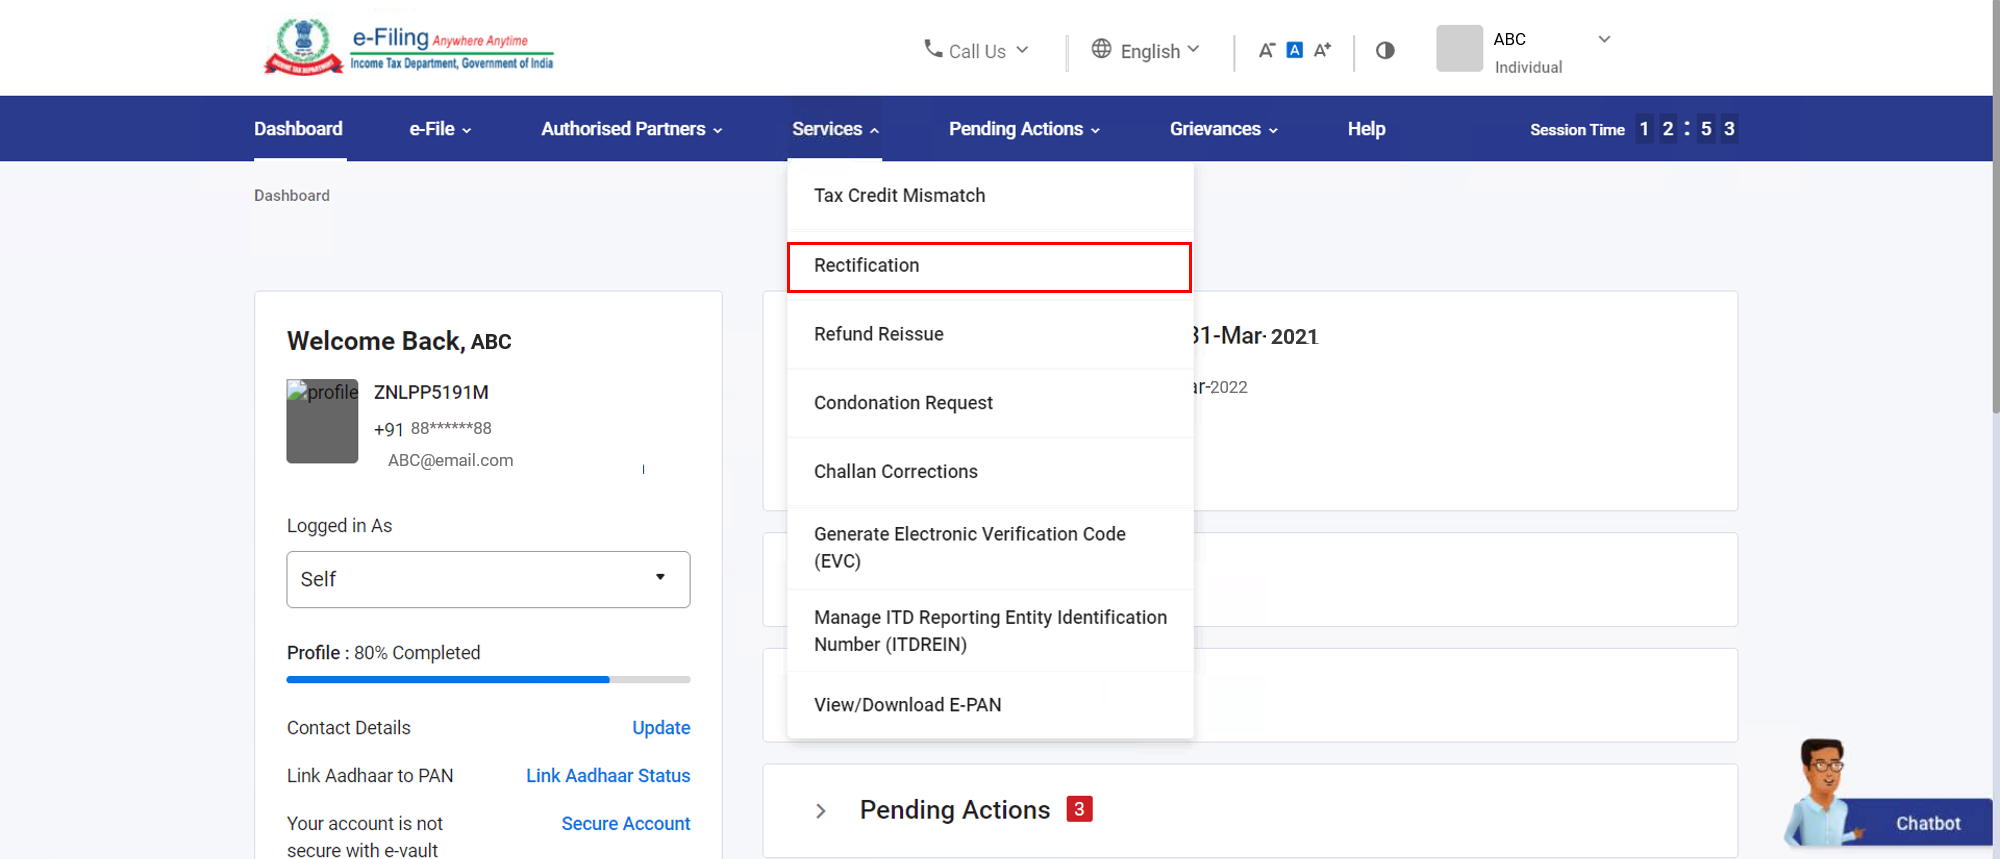Choose Refund Reissue from the dropdown

pos(878,334)
